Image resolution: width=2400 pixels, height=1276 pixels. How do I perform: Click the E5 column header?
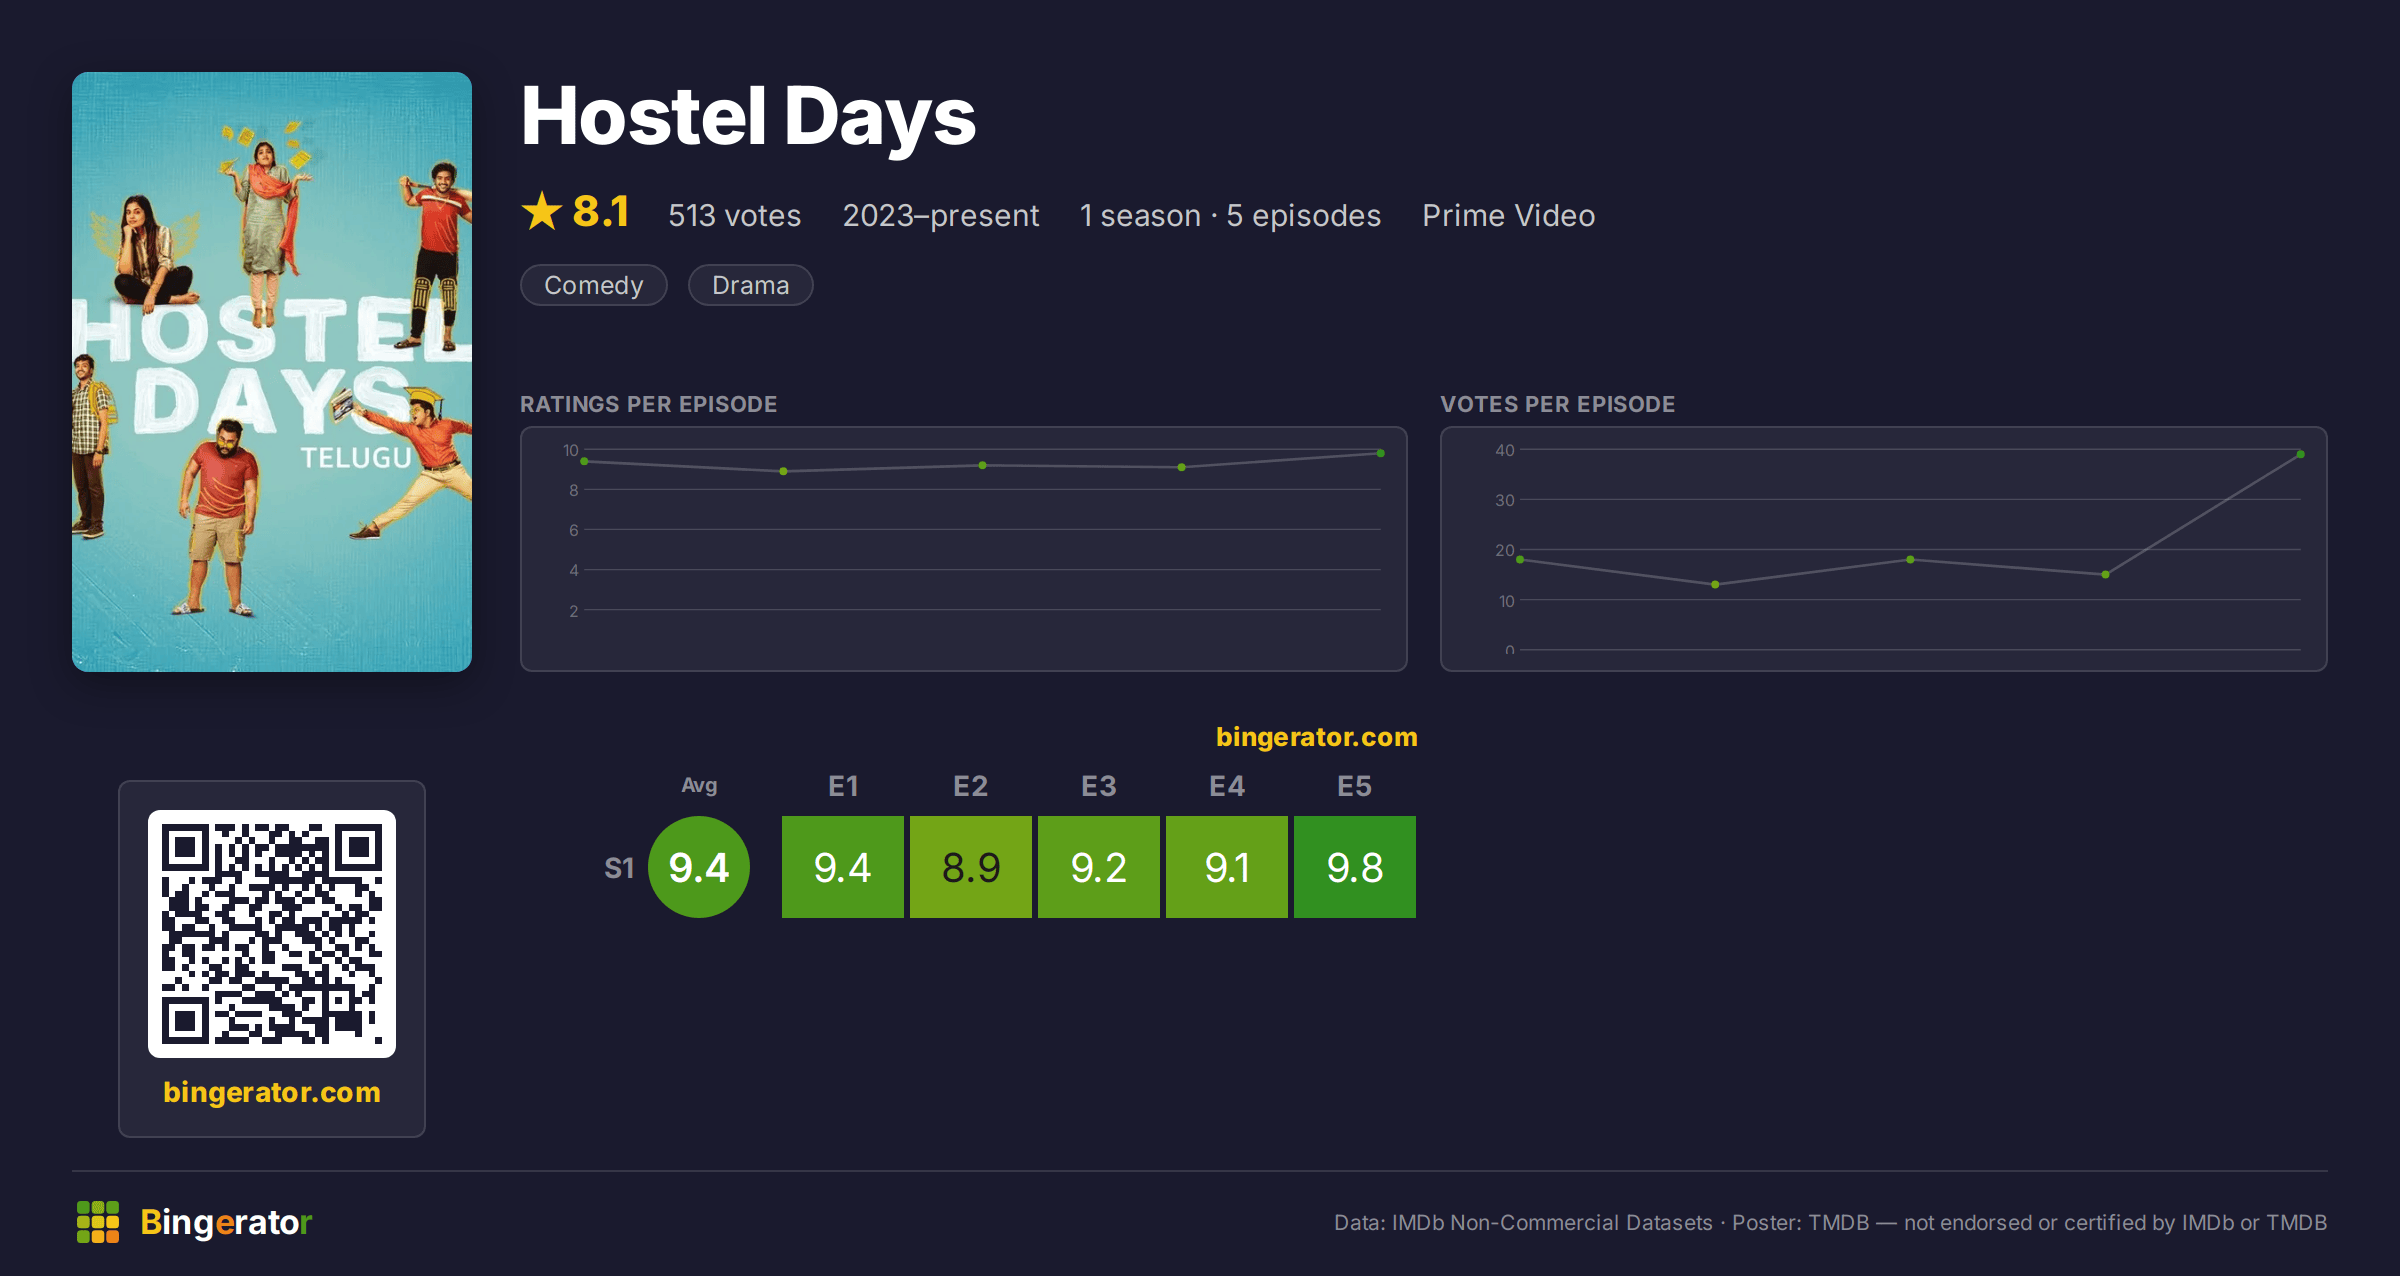click(1355, 786)
